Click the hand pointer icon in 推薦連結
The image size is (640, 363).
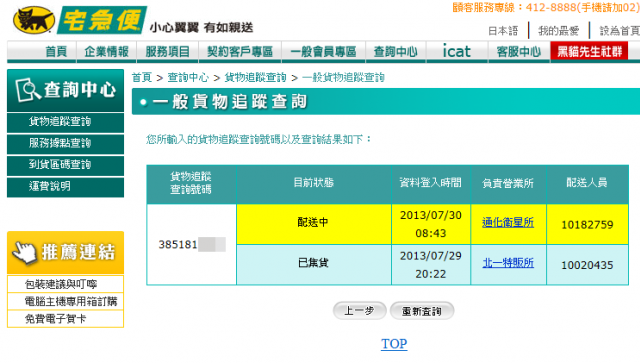point(24,252)
